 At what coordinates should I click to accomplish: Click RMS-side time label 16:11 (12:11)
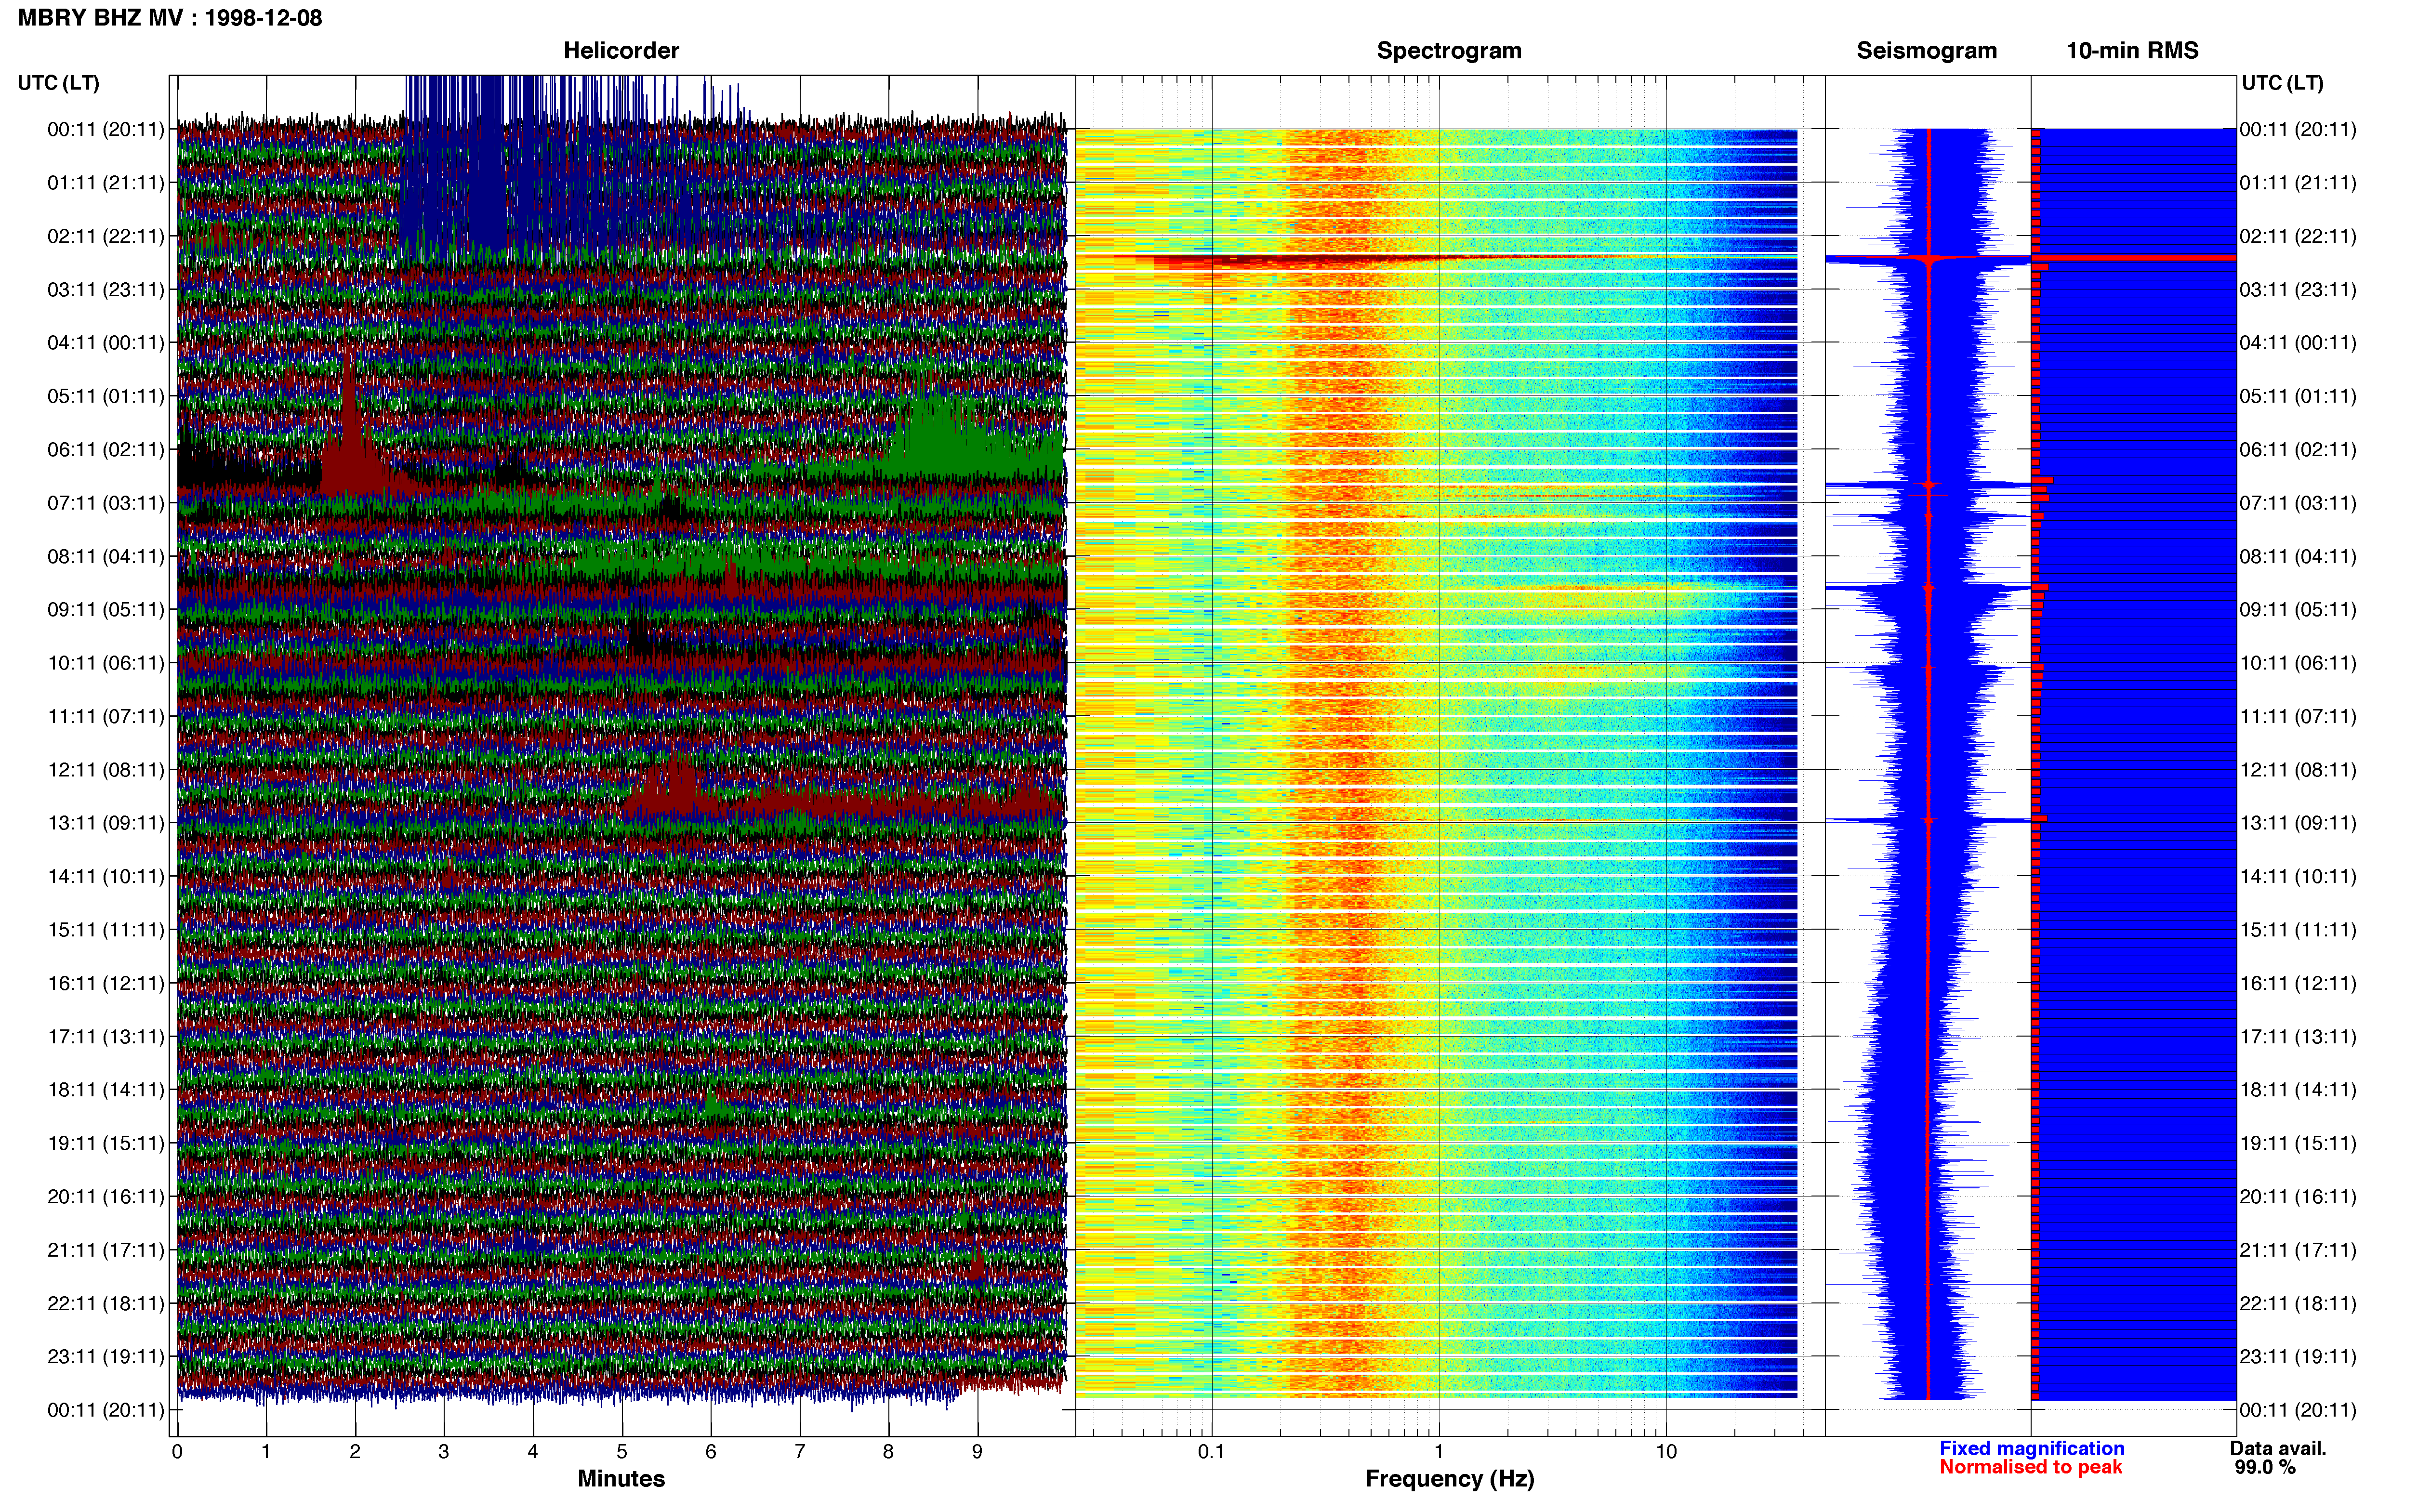tap(2298, 983)
